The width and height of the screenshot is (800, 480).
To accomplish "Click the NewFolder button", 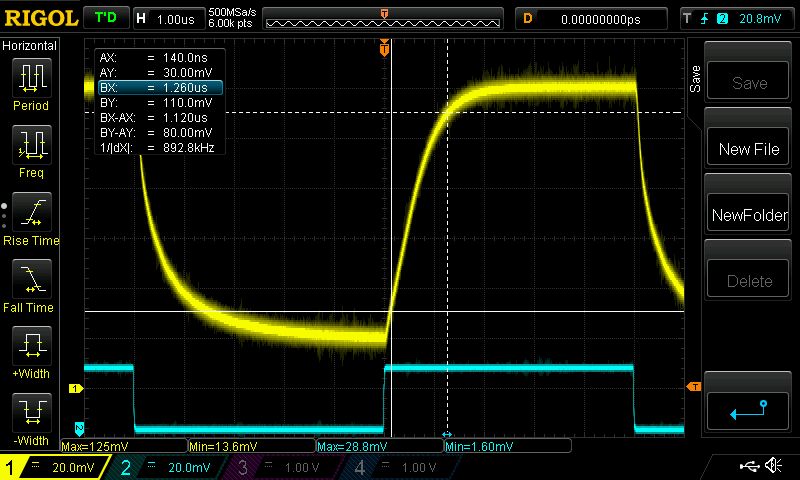I will pos(748,213).
